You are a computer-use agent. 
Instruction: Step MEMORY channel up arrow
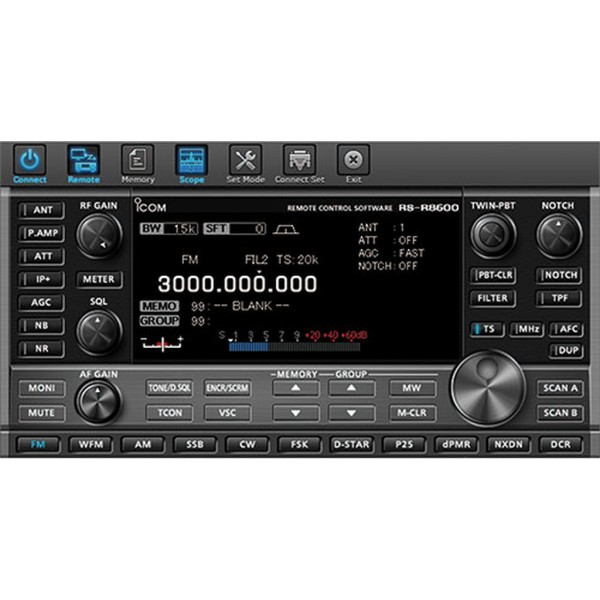296,388
